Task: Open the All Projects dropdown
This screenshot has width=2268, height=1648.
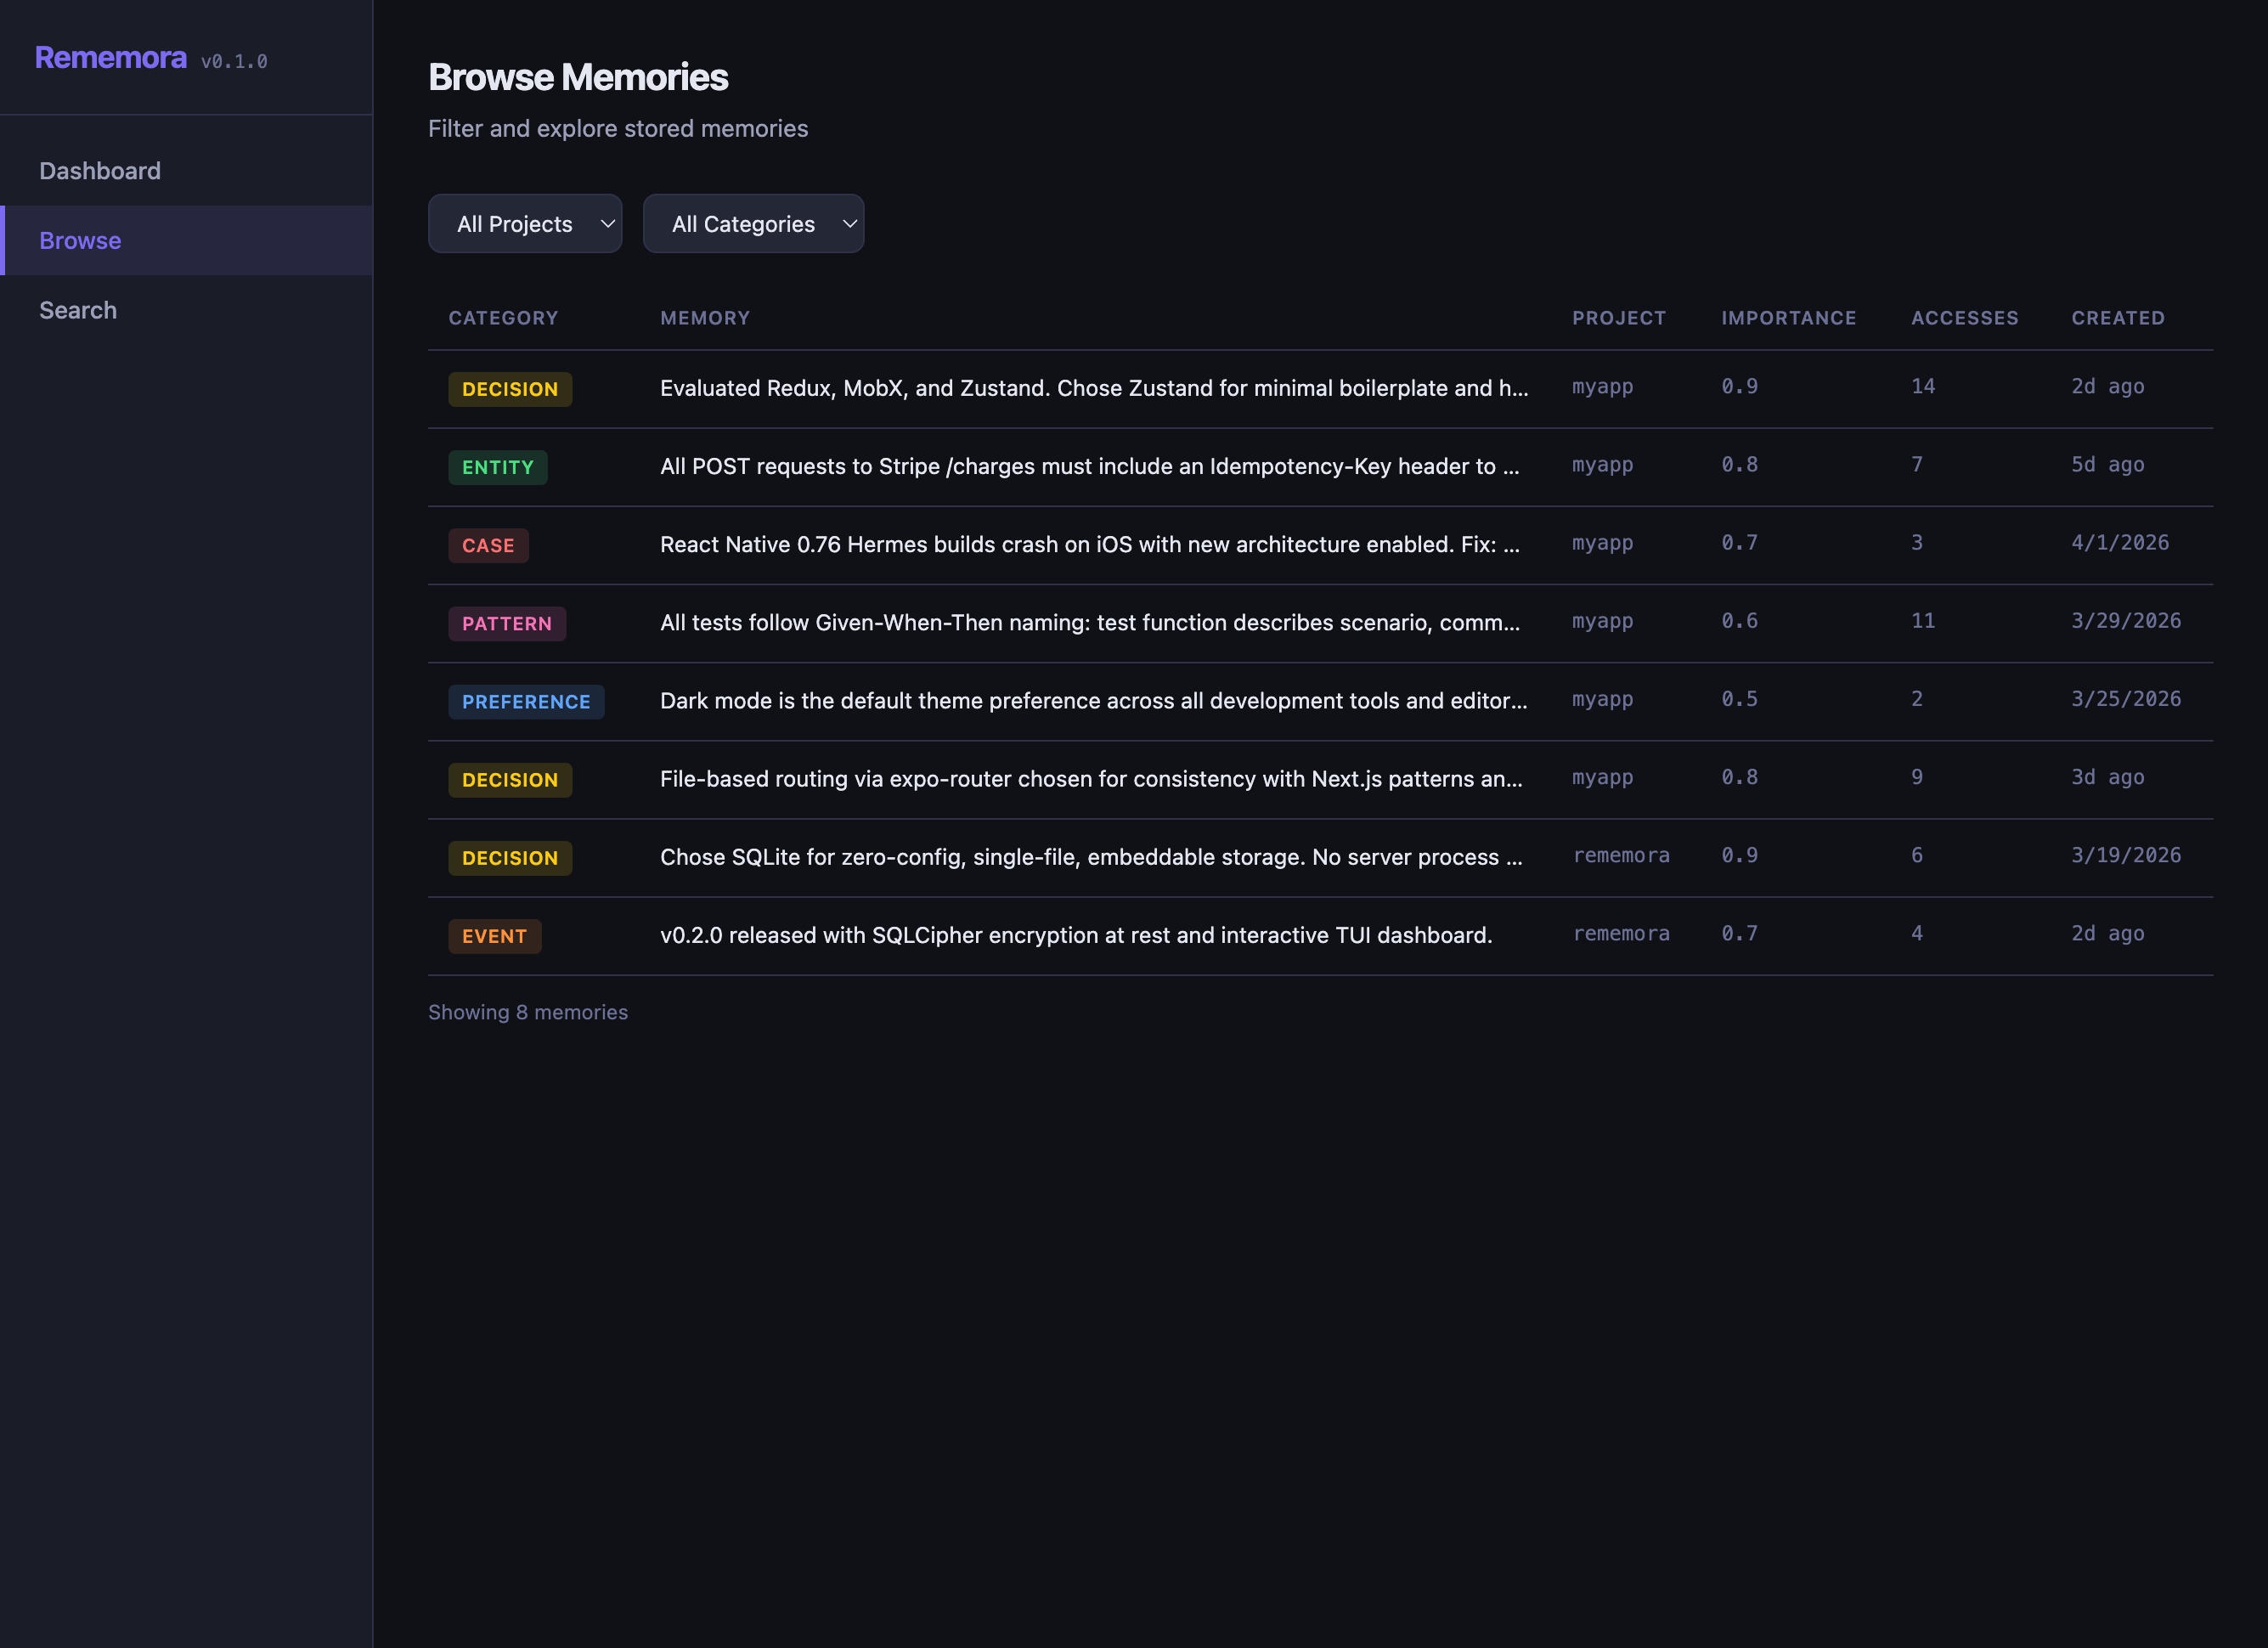Action: tap(524, 223)
